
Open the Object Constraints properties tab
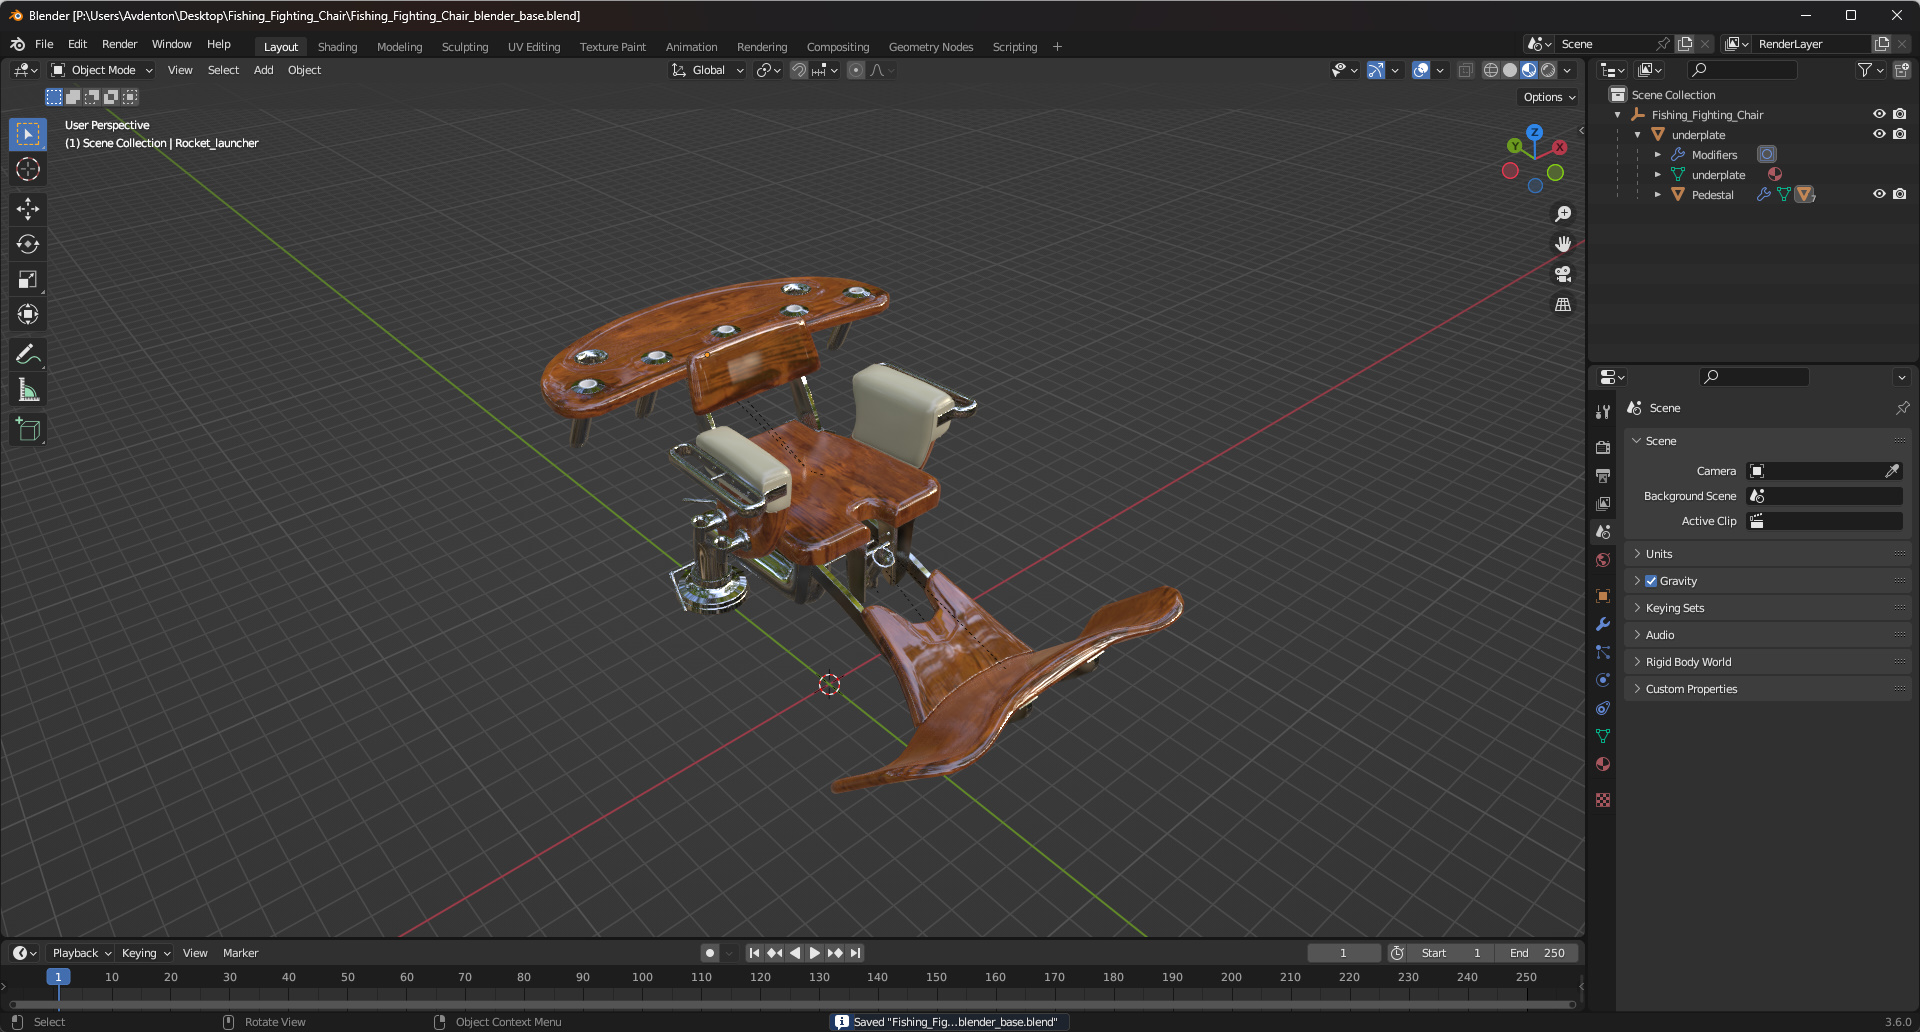pyautogui.click(x=1603, y=708)
